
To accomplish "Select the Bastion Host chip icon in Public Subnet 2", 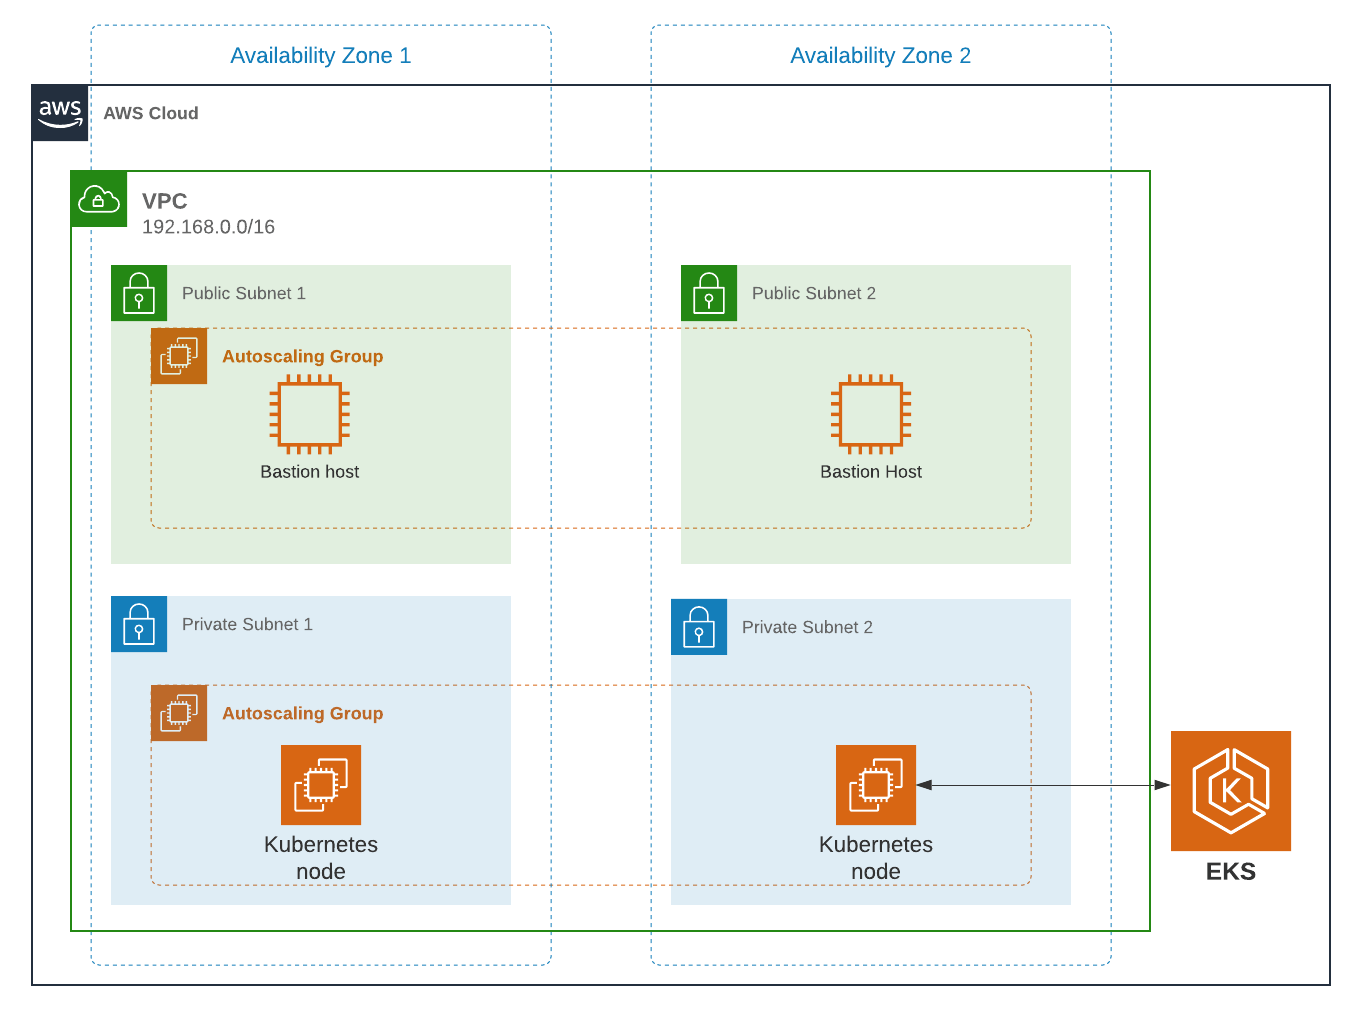I will [871, 414].
